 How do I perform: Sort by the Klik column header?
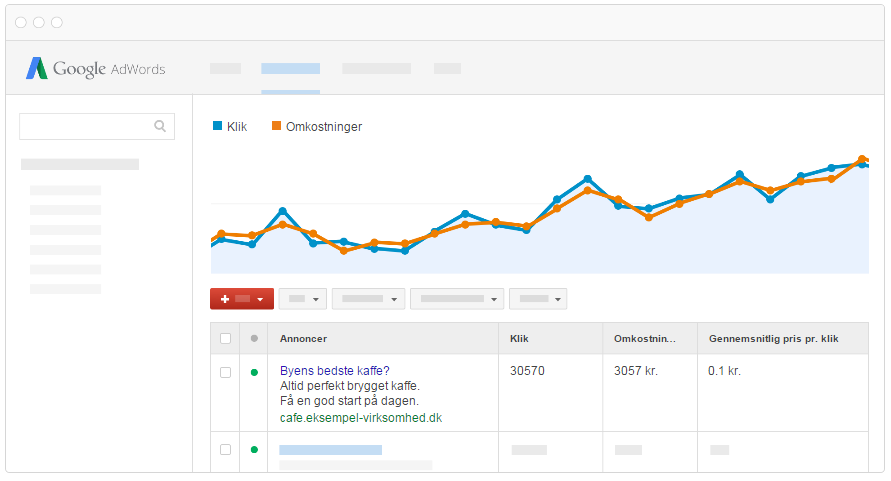[x=519, y=338]
